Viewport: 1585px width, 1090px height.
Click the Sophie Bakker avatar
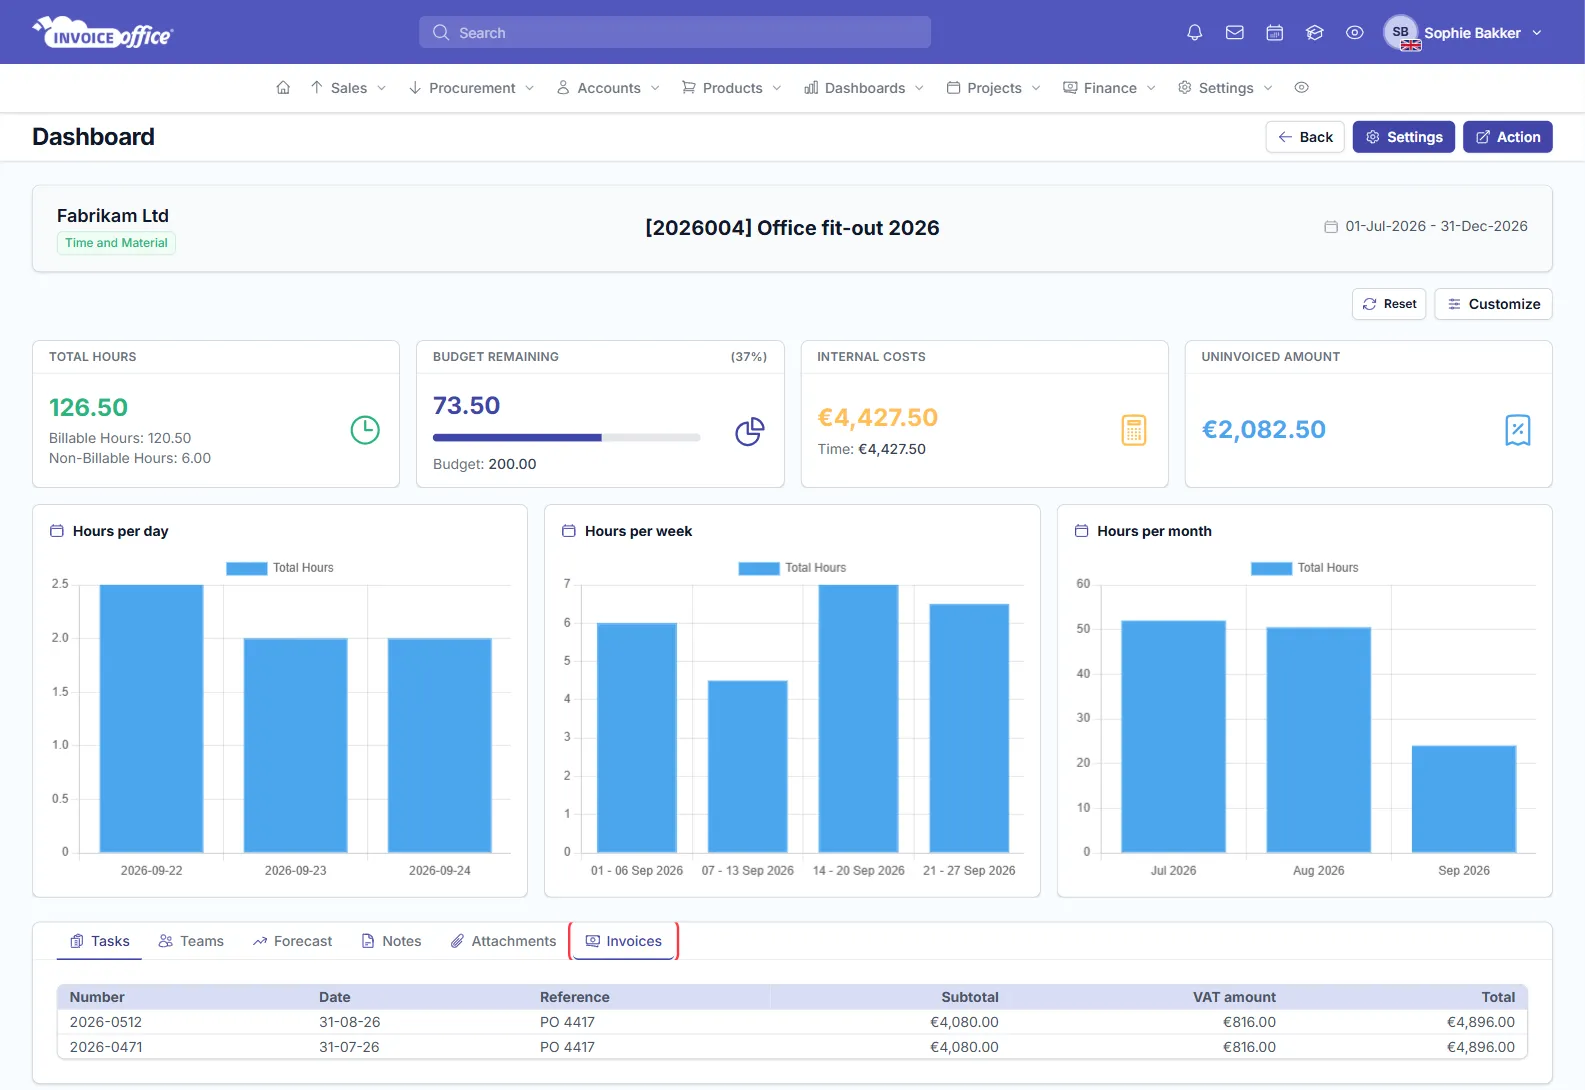pyautogui.click(x=1401, y=33)
